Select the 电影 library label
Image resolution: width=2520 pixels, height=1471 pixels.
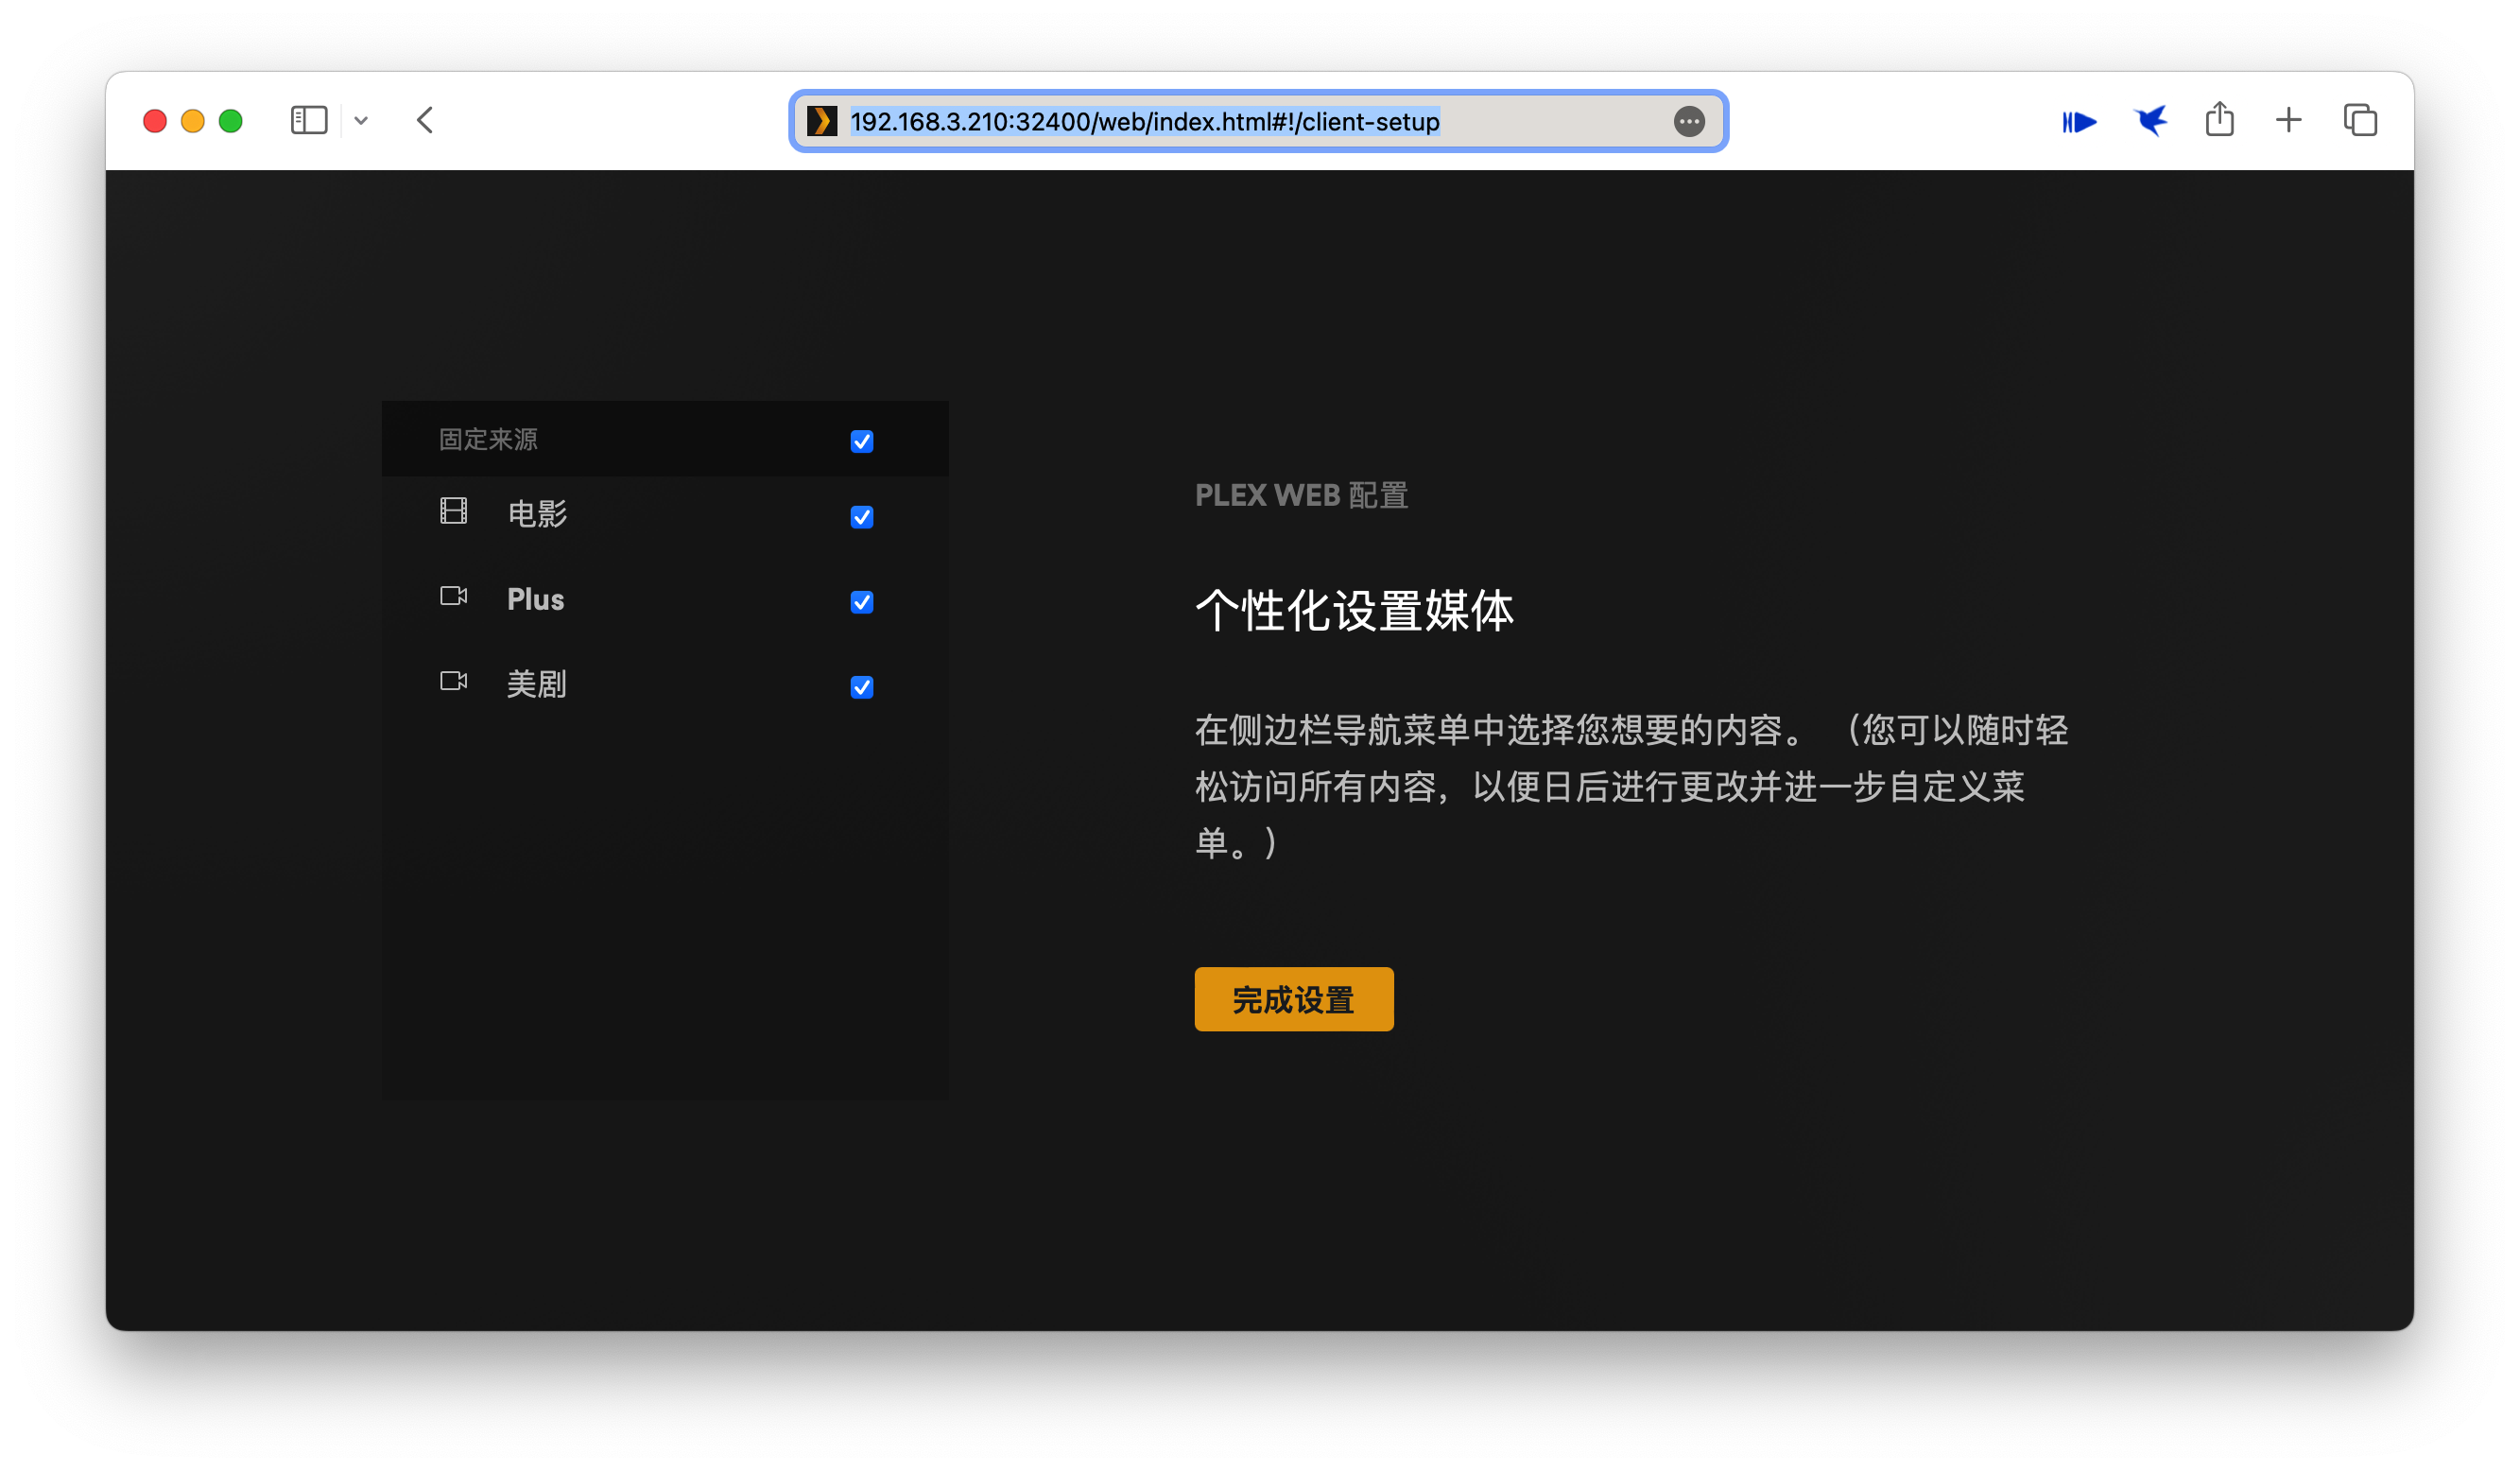tap(537, 514)
